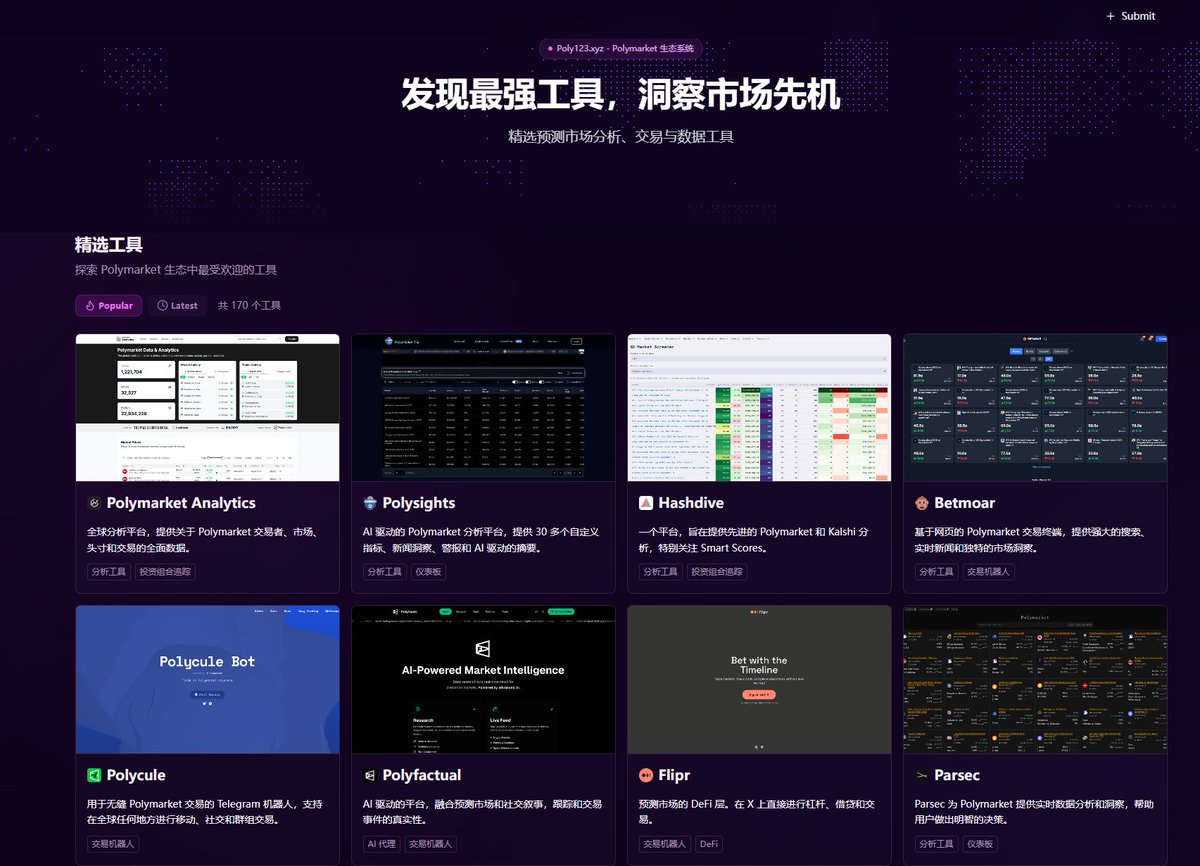
Task: Open the Poly123.xyz Polymarket ecosystem badge
Action: pos(621,48)
